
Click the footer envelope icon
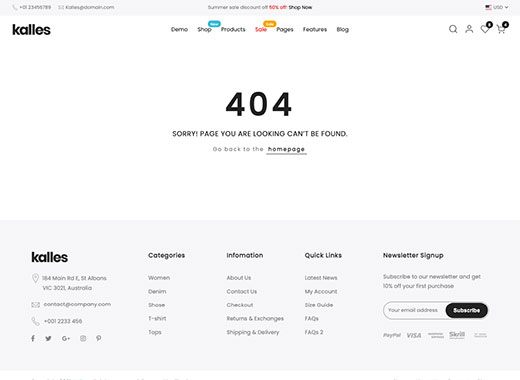[35, 305]
